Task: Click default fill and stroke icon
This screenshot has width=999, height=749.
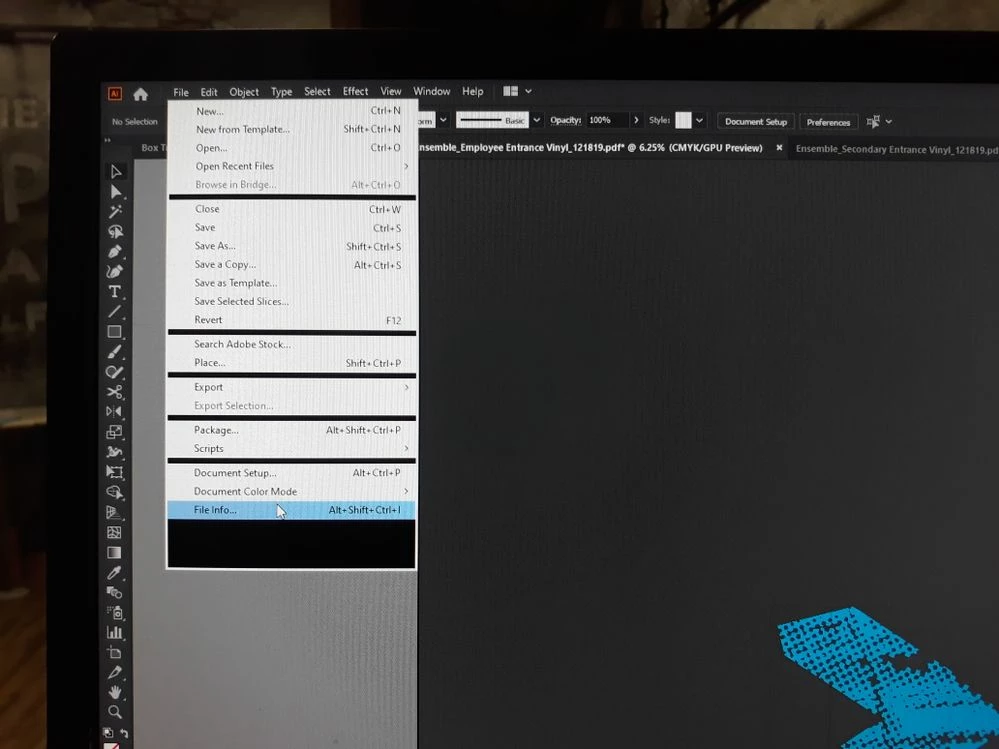Action: click(108, 733)
